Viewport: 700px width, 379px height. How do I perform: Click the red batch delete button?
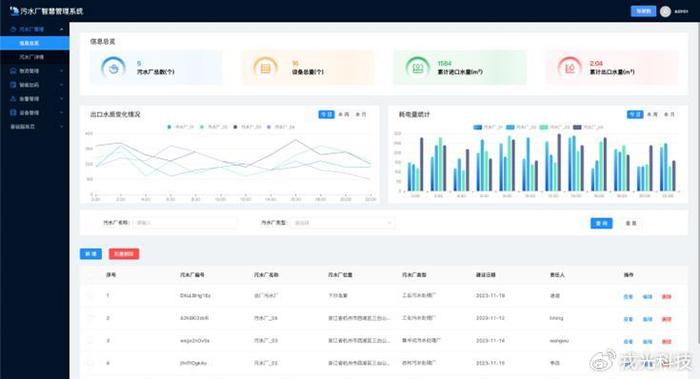[x=124, y=254]
